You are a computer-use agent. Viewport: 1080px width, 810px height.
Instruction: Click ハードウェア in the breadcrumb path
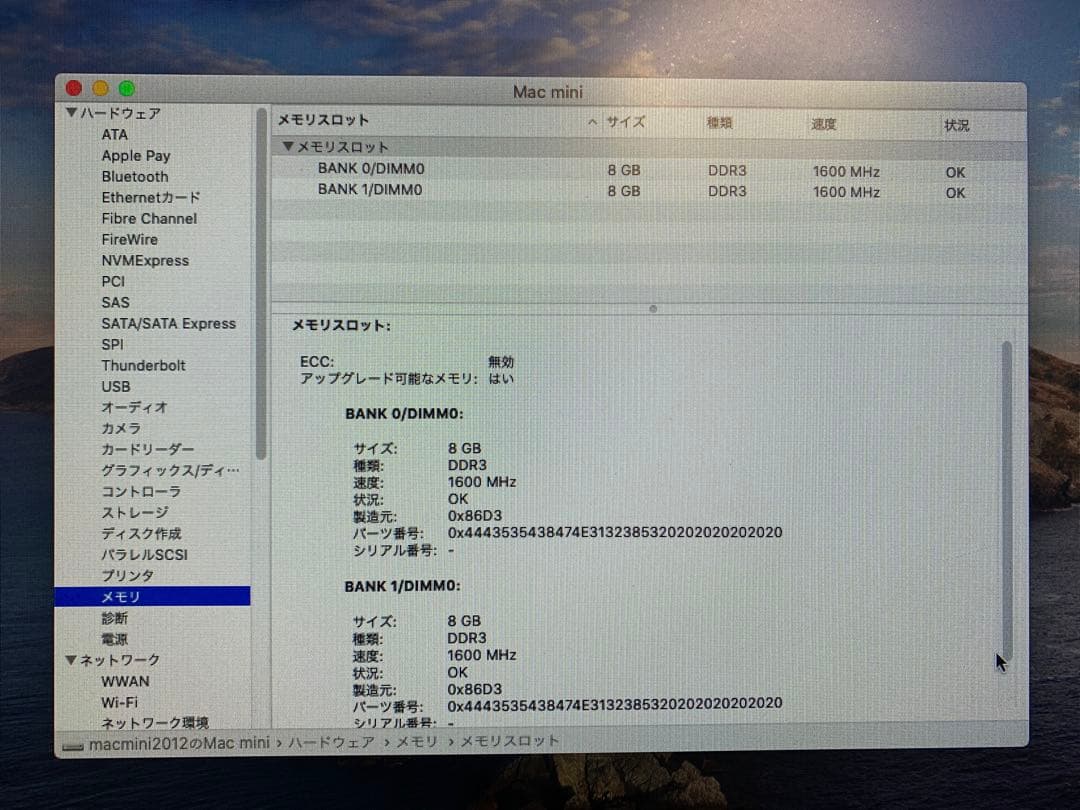(x=332, y=742)
